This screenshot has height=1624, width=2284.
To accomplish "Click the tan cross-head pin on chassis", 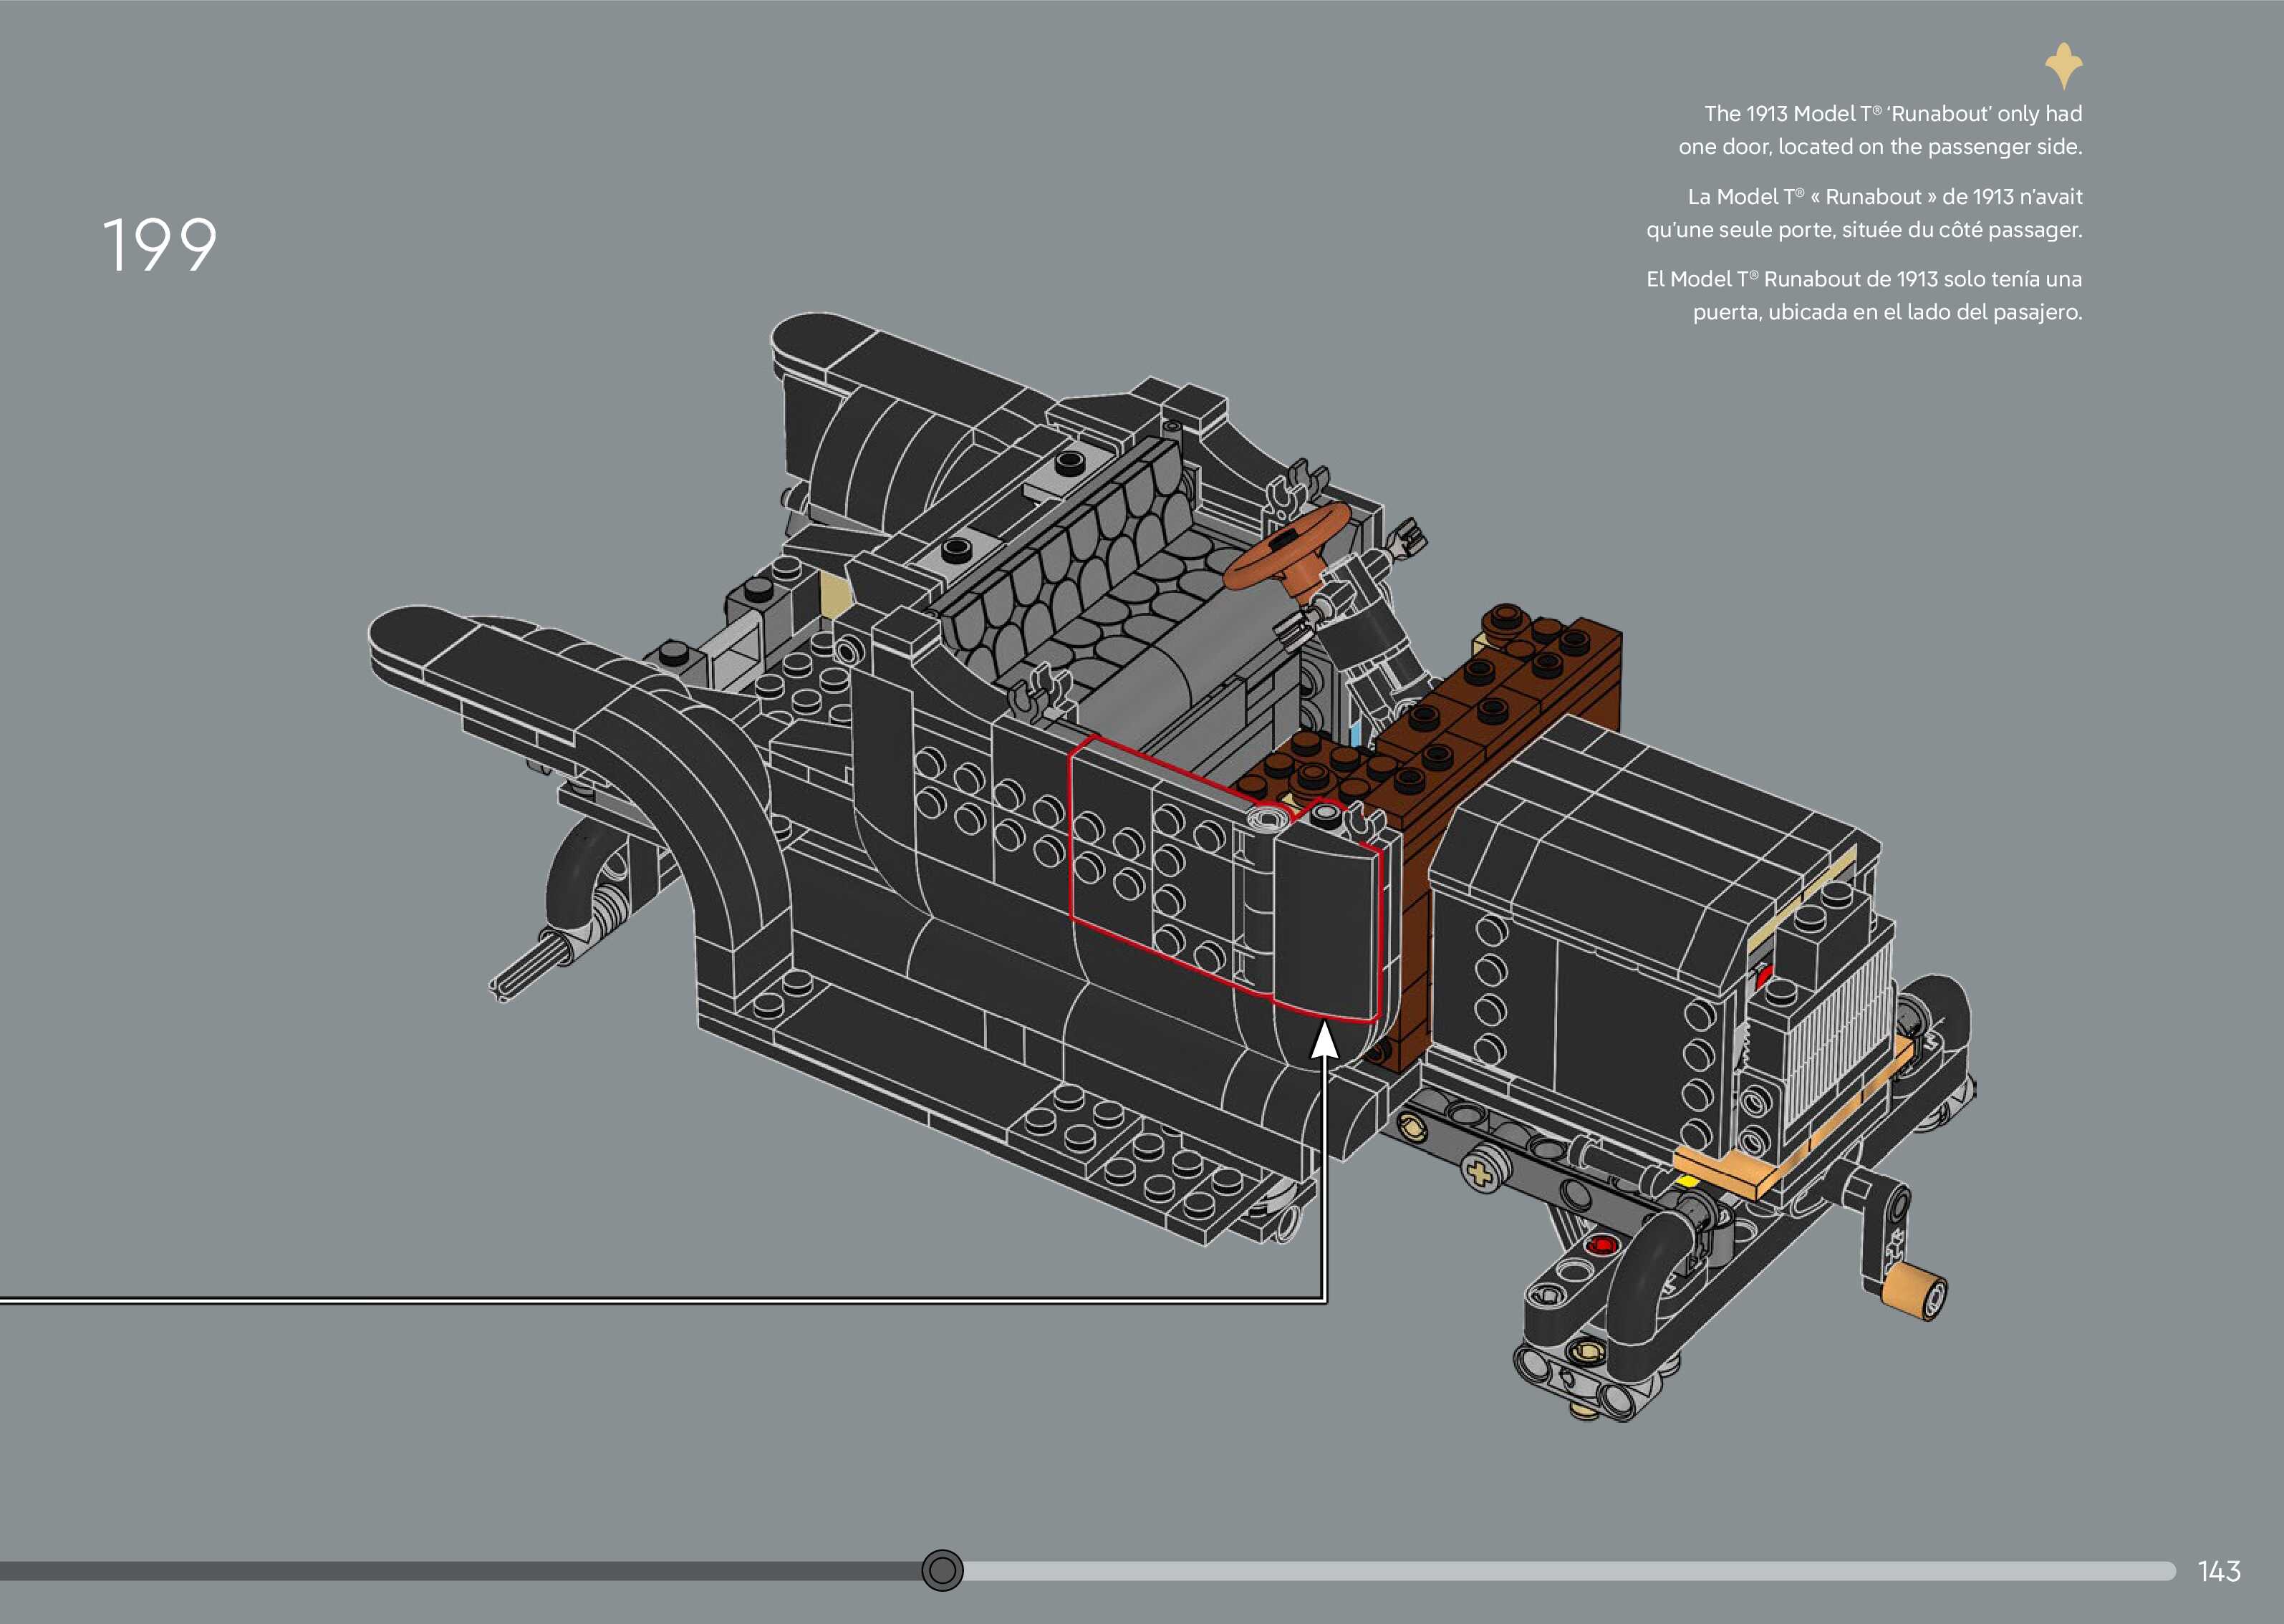I will click(1480, 1172).
